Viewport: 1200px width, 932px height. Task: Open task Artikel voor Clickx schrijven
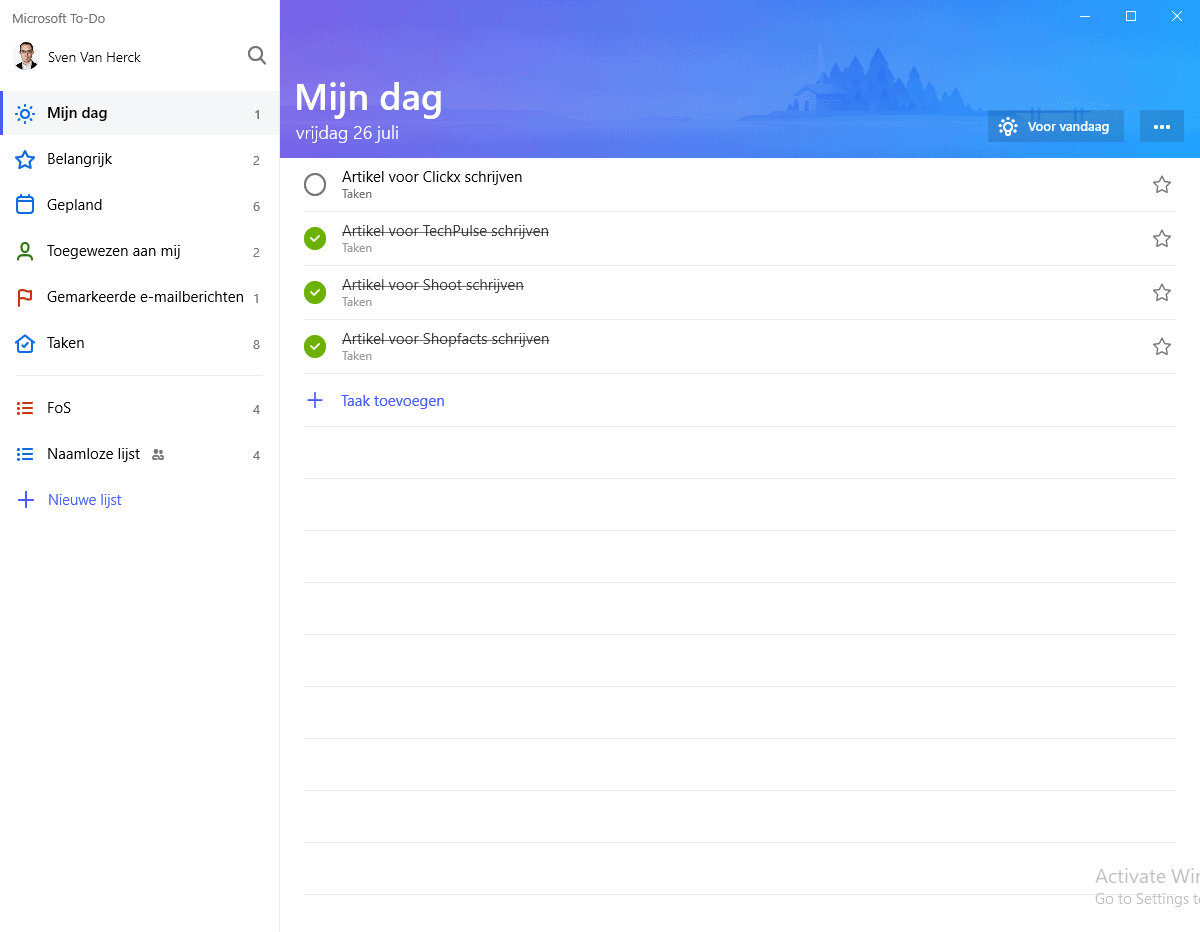[740, 185]
